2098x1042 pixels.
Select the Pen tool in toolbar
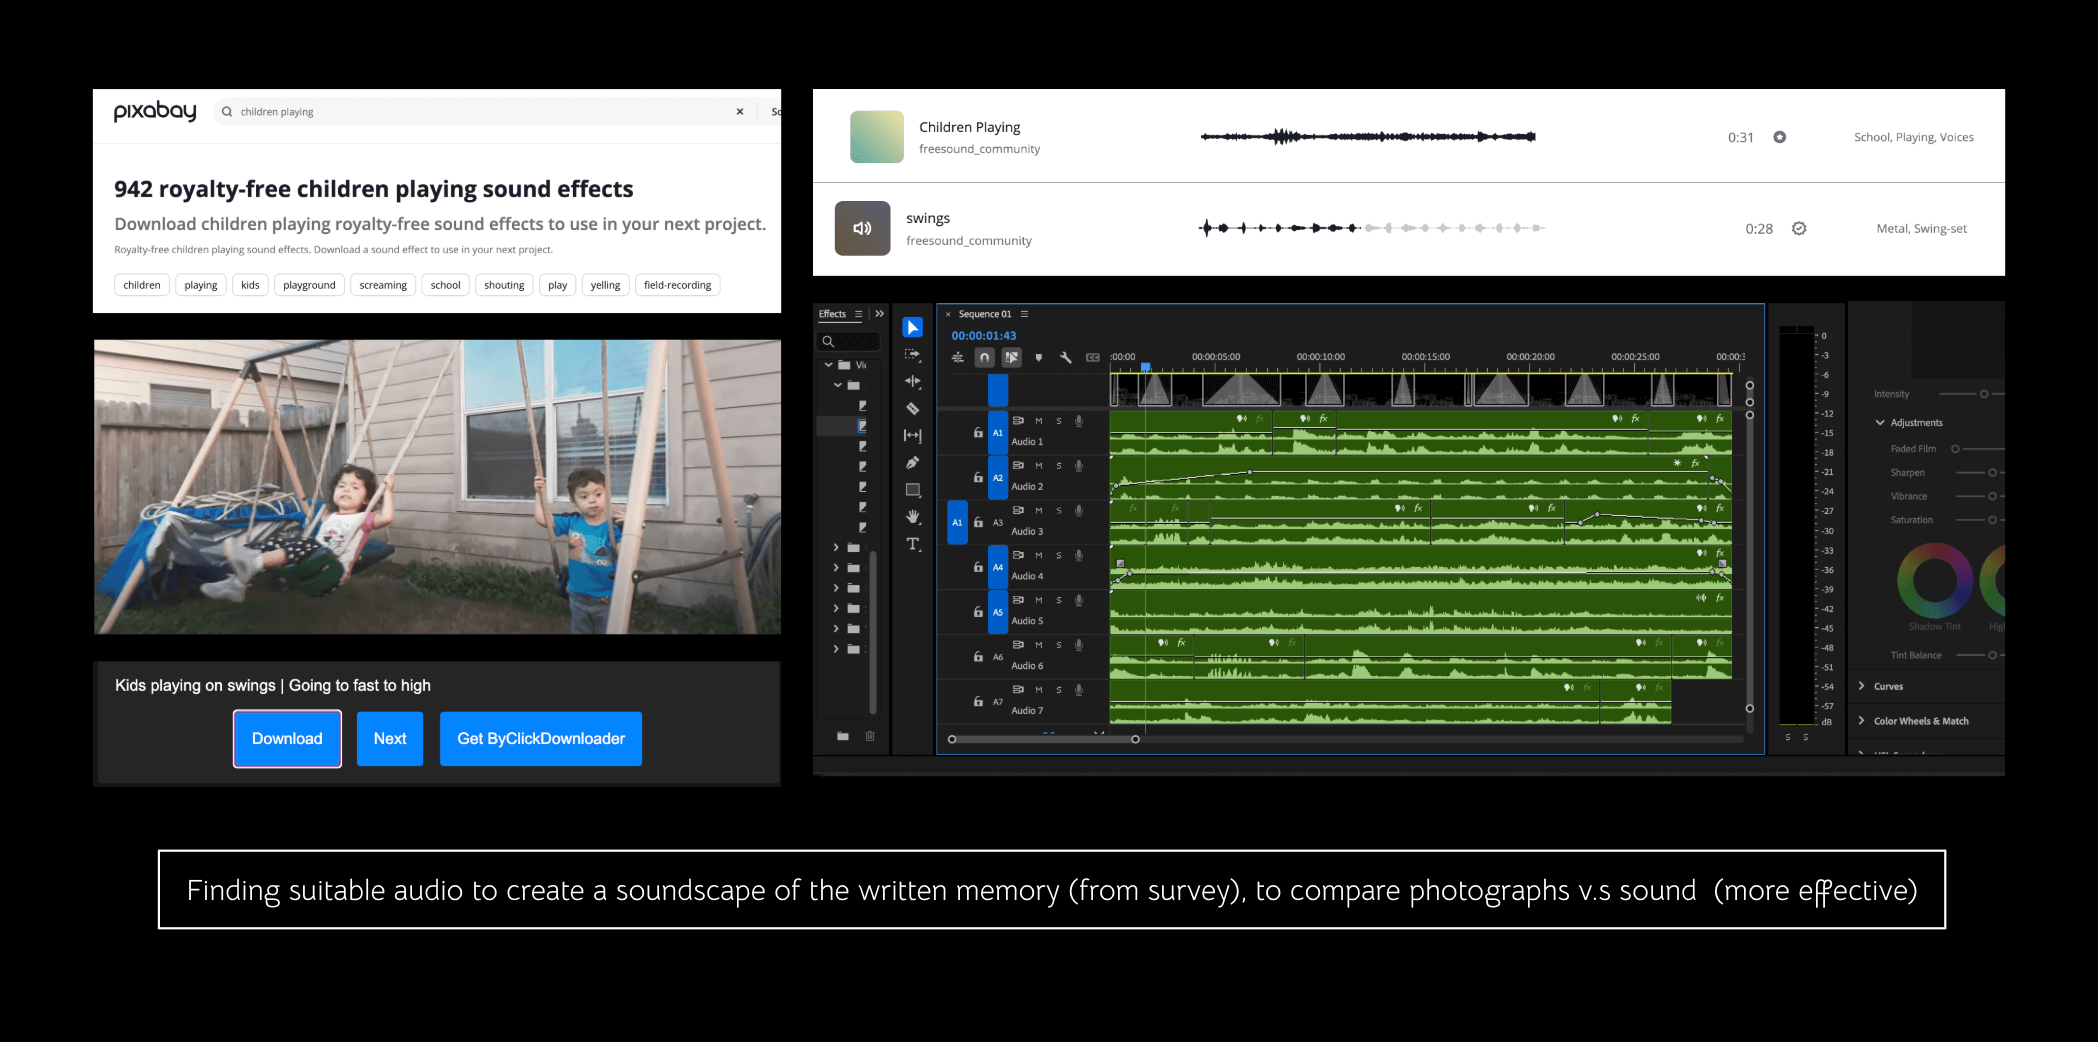pos(912,463)
